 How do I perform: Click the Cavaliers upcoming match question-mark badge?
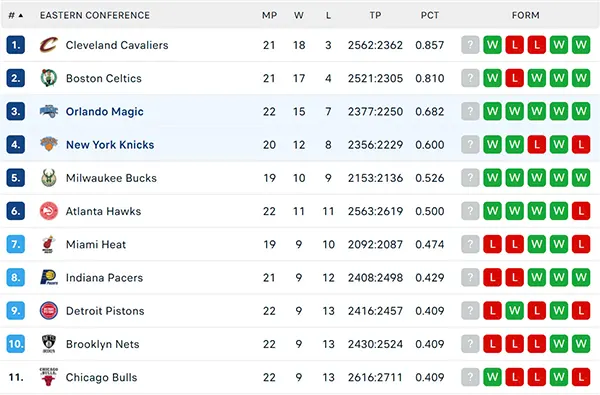click(470, 45)
